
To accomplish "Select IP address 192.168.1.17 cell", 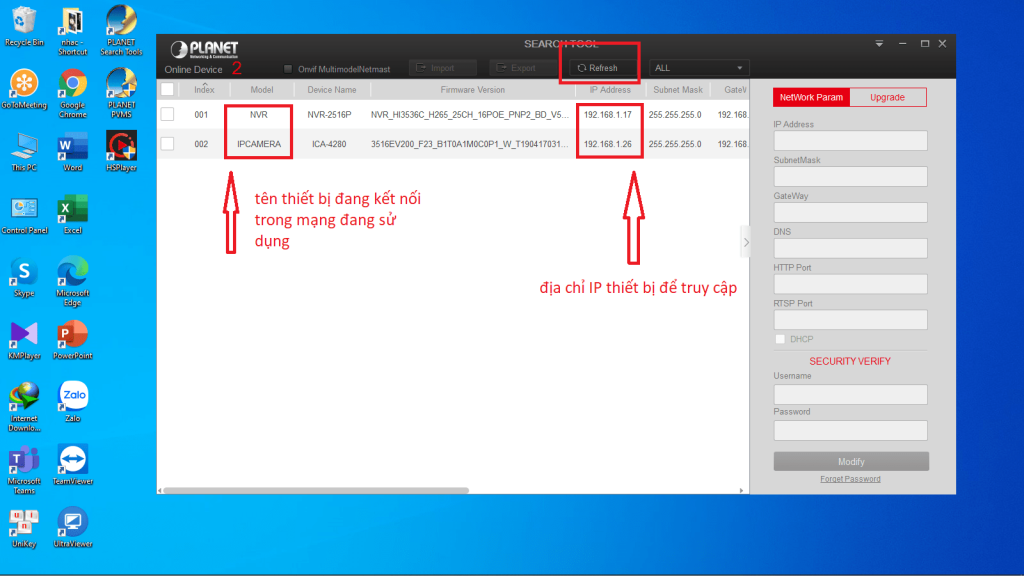I will (608, 114).
